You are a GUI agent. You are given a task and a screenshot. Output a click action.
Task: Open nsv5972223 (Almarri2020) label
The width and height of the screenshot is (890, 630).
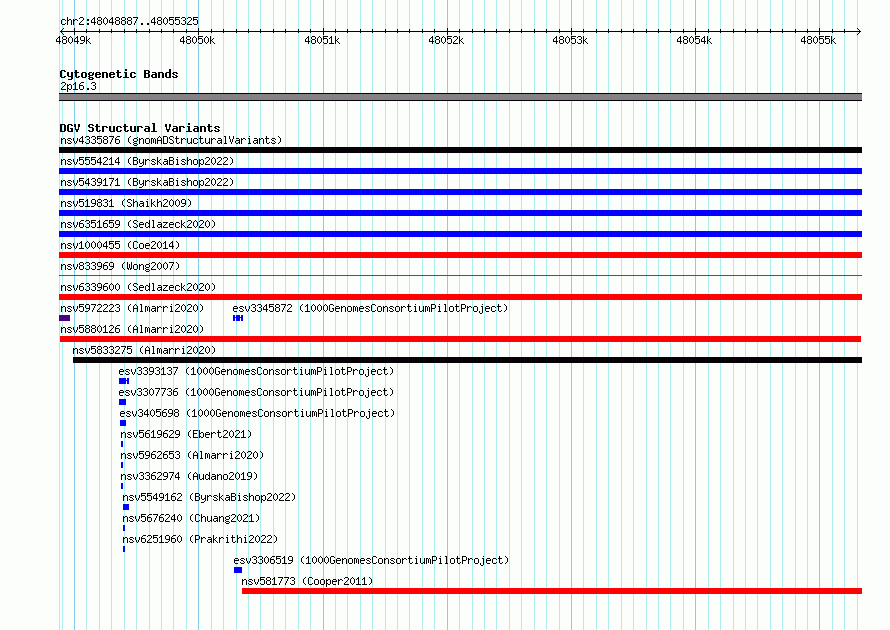coord(132,308)
